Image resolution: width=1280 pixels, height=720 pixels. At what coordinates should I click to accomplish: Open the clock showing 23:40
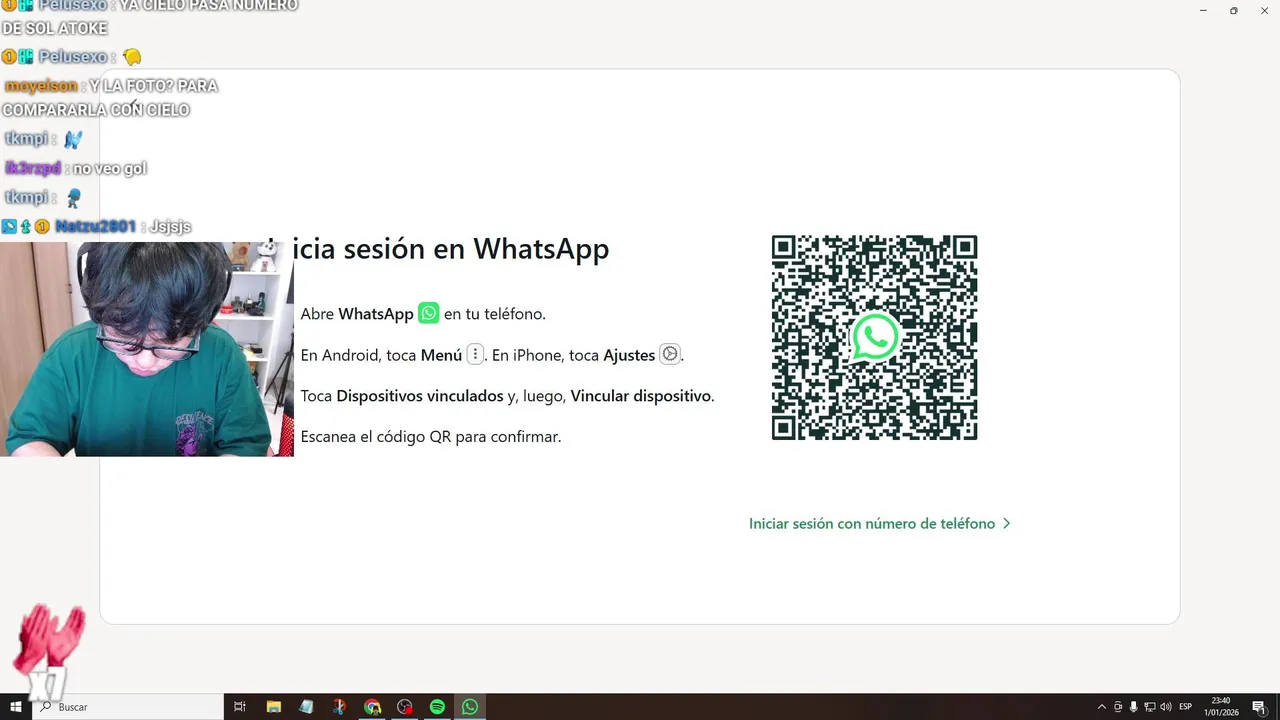pos(1221,707)
